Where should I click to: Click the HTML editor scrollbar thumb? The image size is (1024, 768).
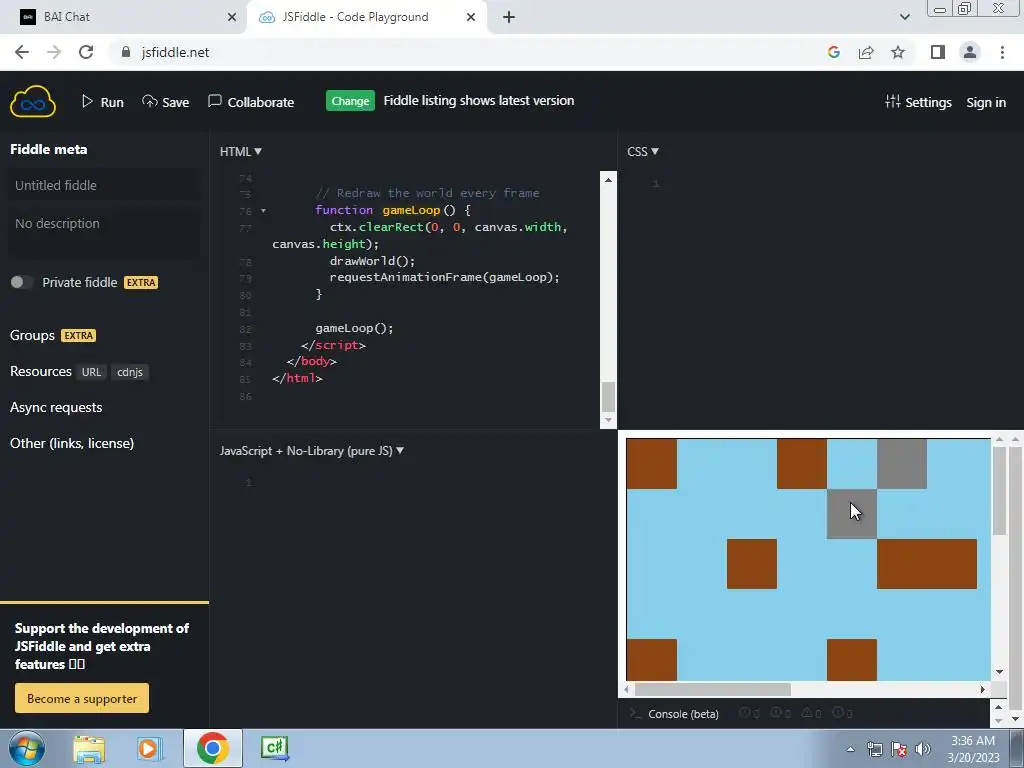[608, 396]
